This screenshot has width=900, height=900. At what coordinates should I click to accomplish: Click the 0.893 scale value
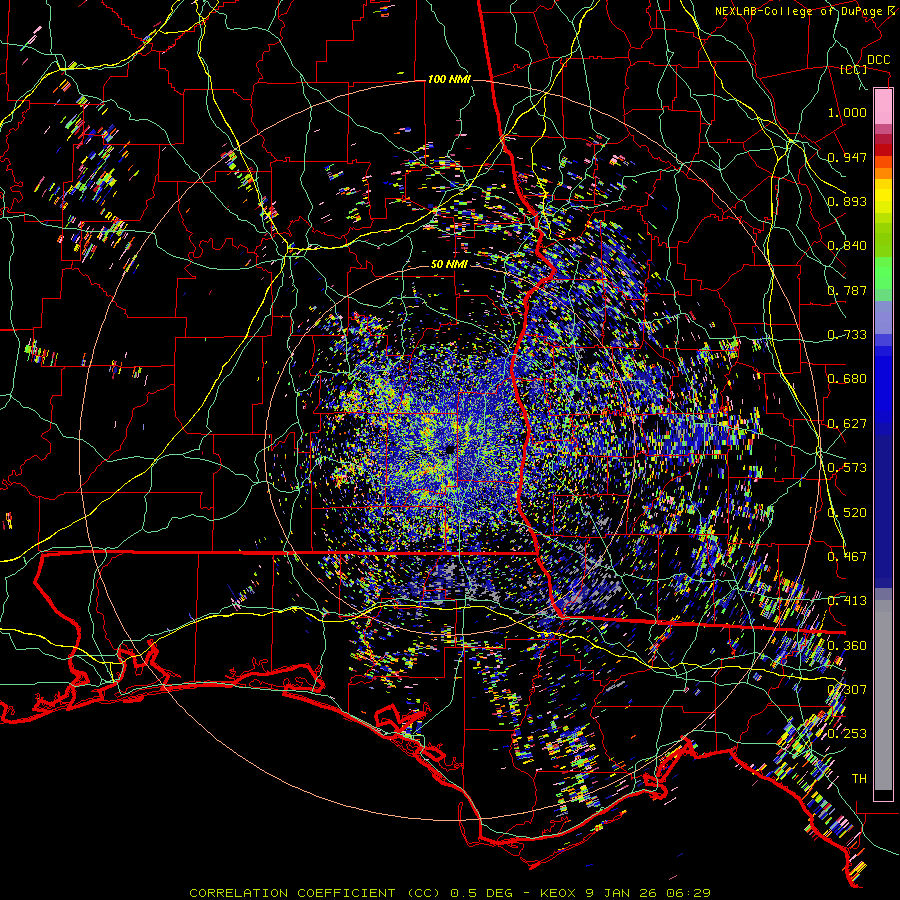tap(847, 201)
